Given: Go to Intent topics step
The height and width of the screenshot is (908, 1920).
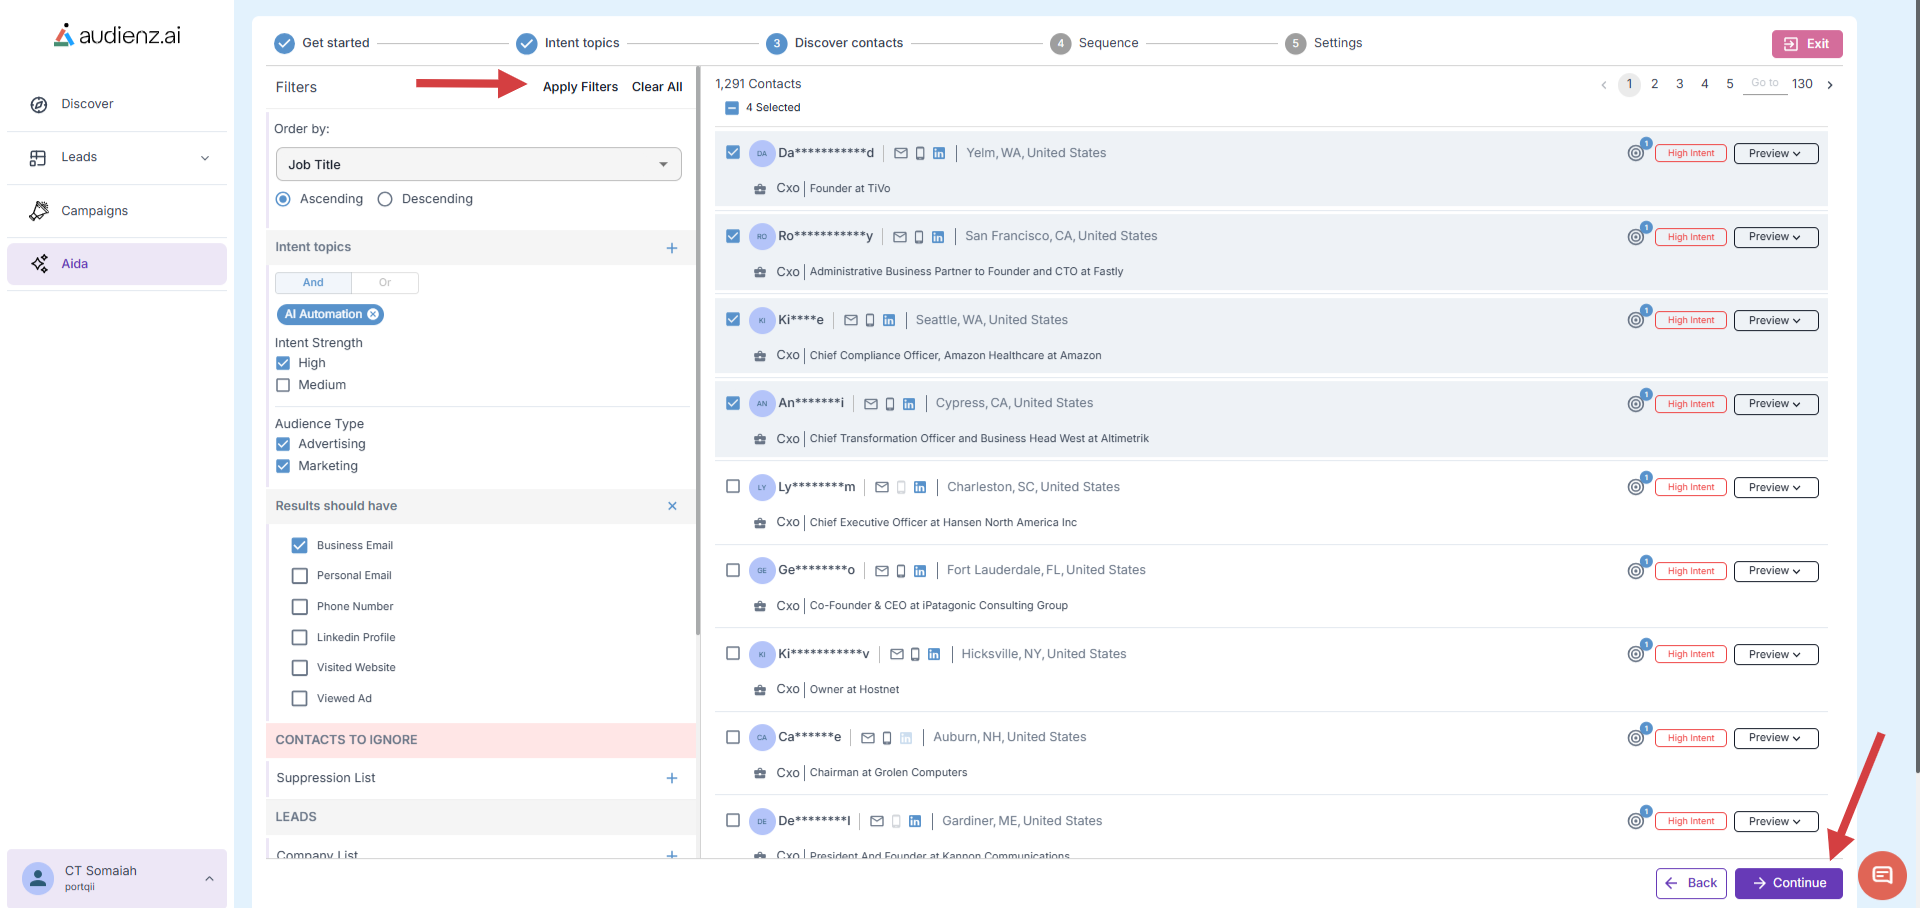Looking at the screenshot, I should click(x=568, y=43).
